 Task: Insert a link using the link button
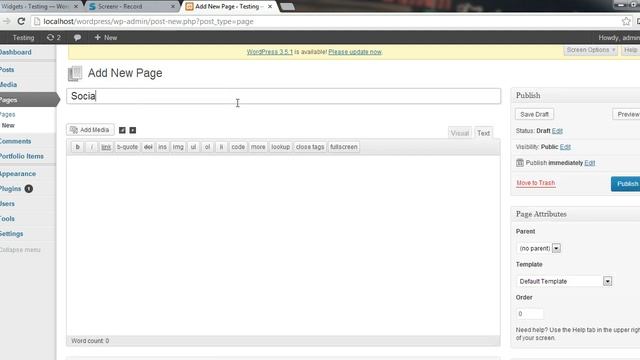106,147
